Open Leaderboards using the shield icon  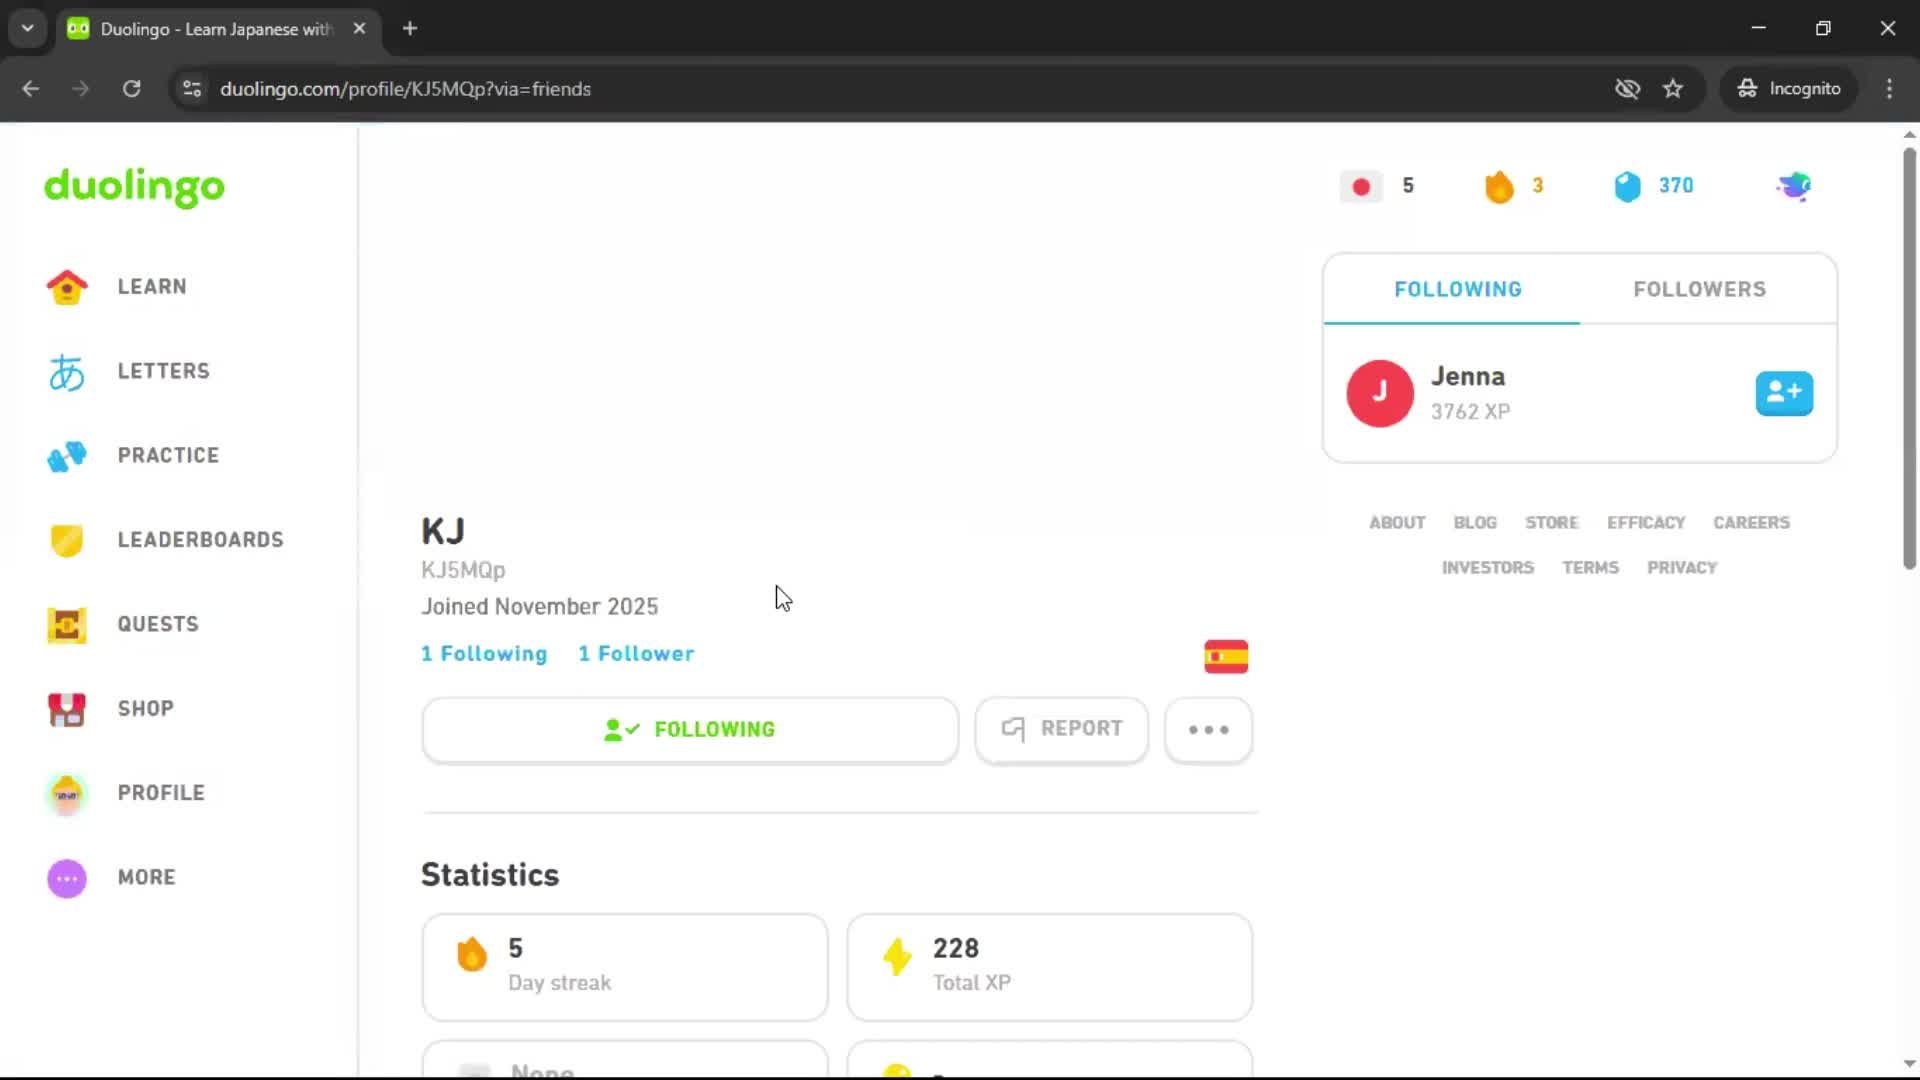[66, 541]
